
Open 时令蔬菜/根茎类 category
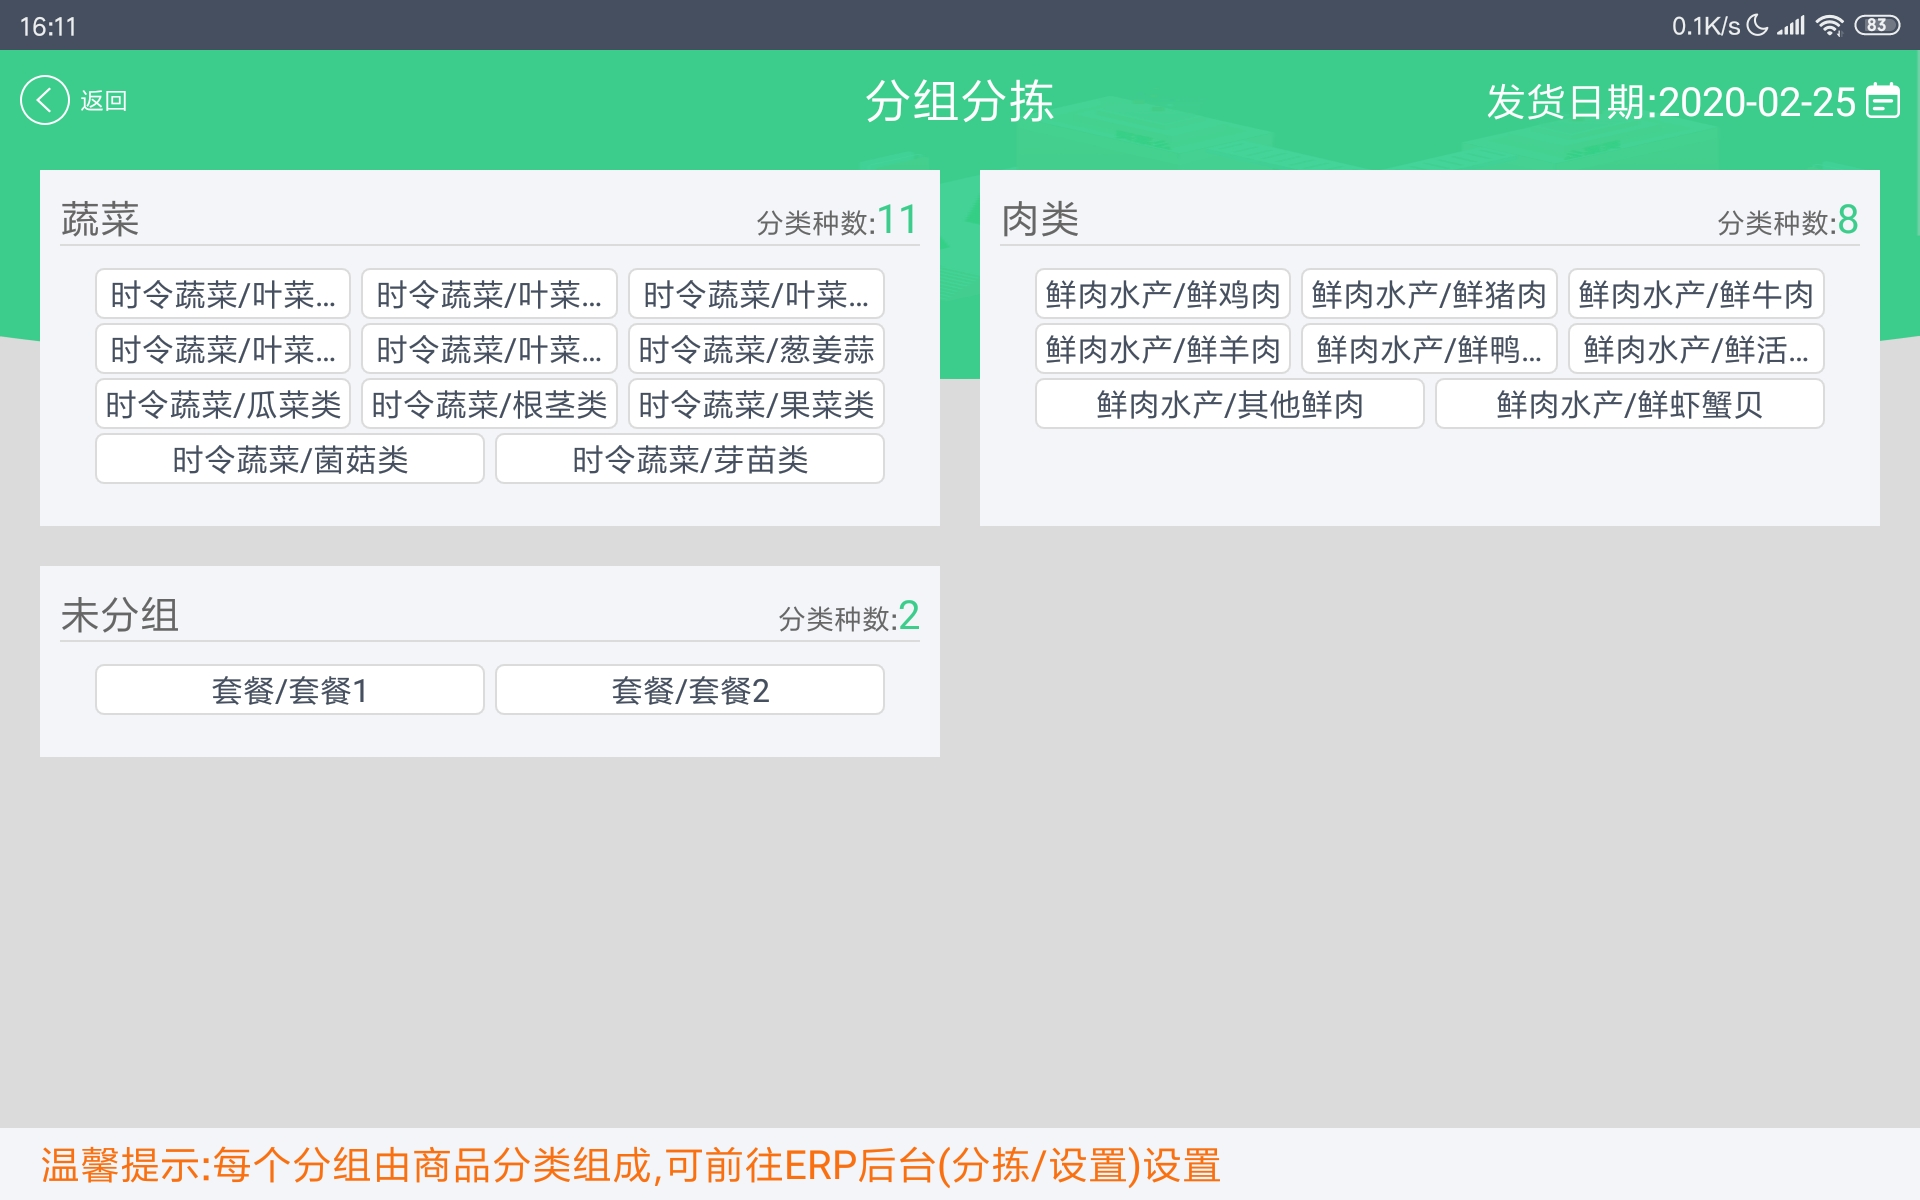point(489,404)
